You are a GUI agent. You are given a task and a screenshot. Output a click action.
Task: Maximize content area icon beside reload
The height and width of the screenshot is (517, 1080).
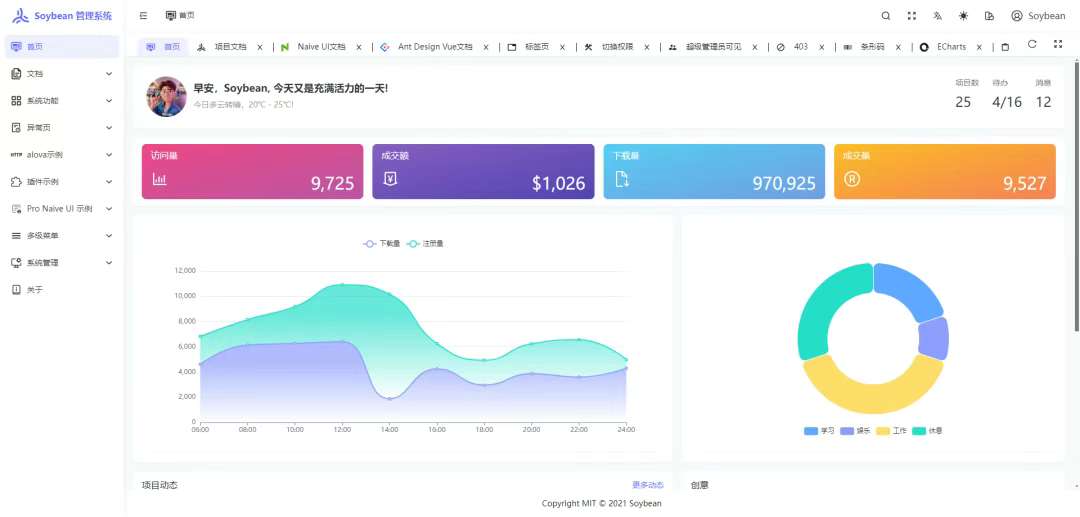(1058, 44)
